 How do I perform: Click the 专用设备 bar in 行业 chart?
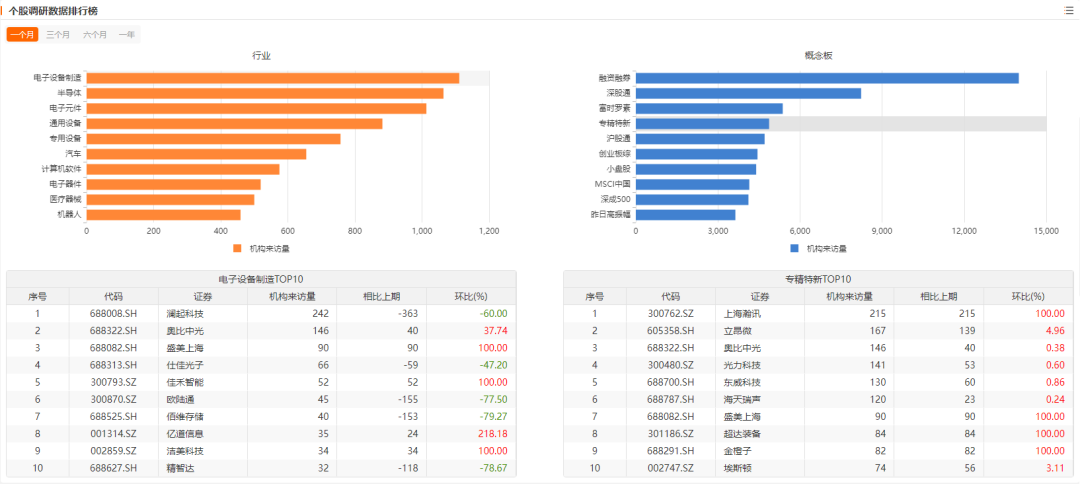coord(214,138)
